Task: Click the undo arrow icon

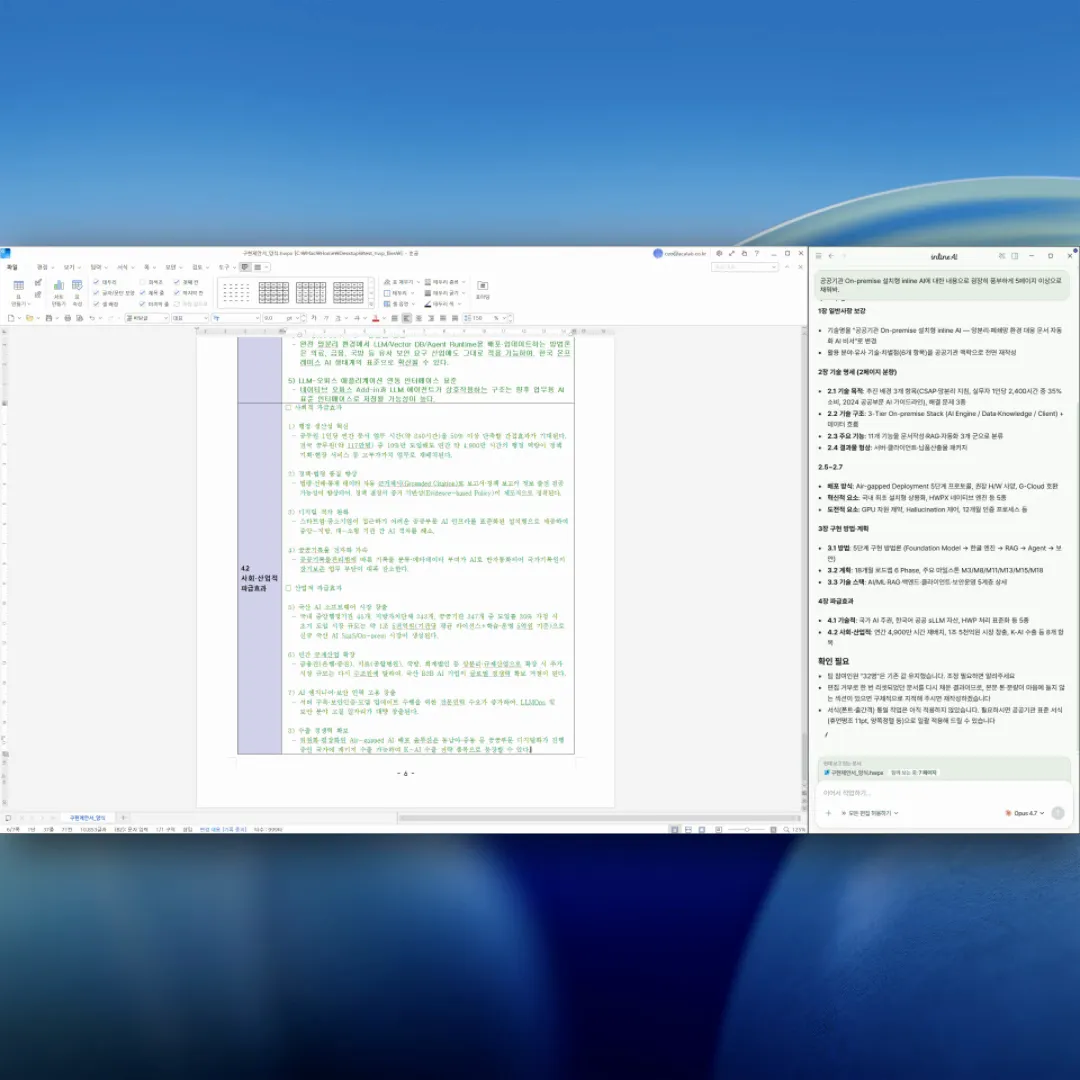Action: click(x=92, y=318)
